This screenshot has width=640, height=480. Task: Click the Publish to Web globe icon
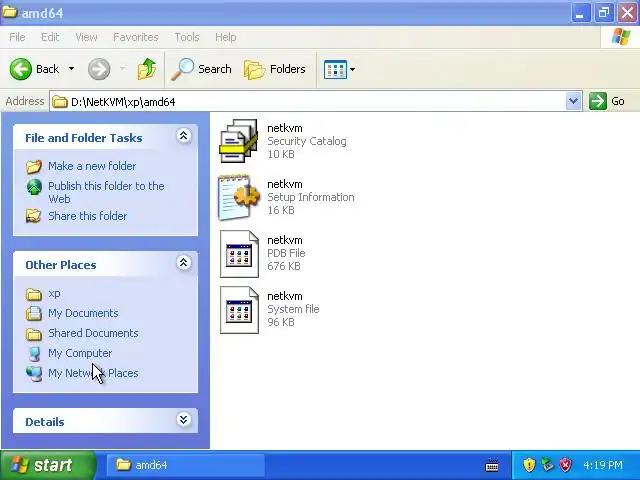34,187
